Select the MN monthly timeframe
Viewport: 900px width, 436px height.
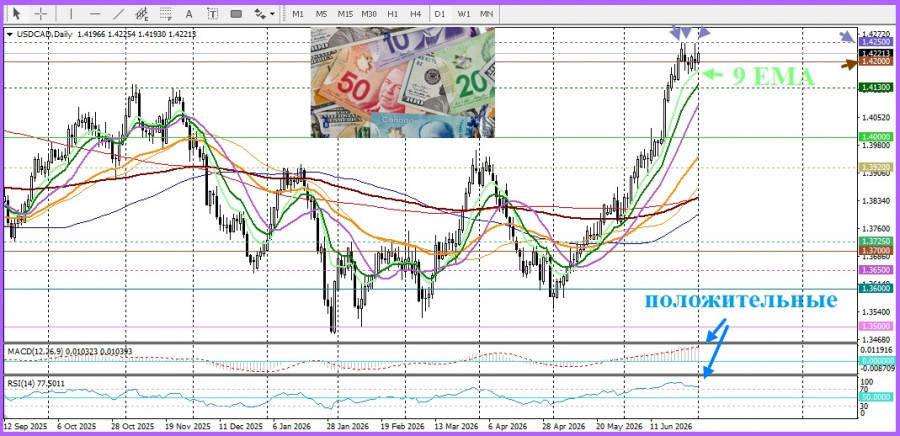pyautogui.click(x=486, y=13)
